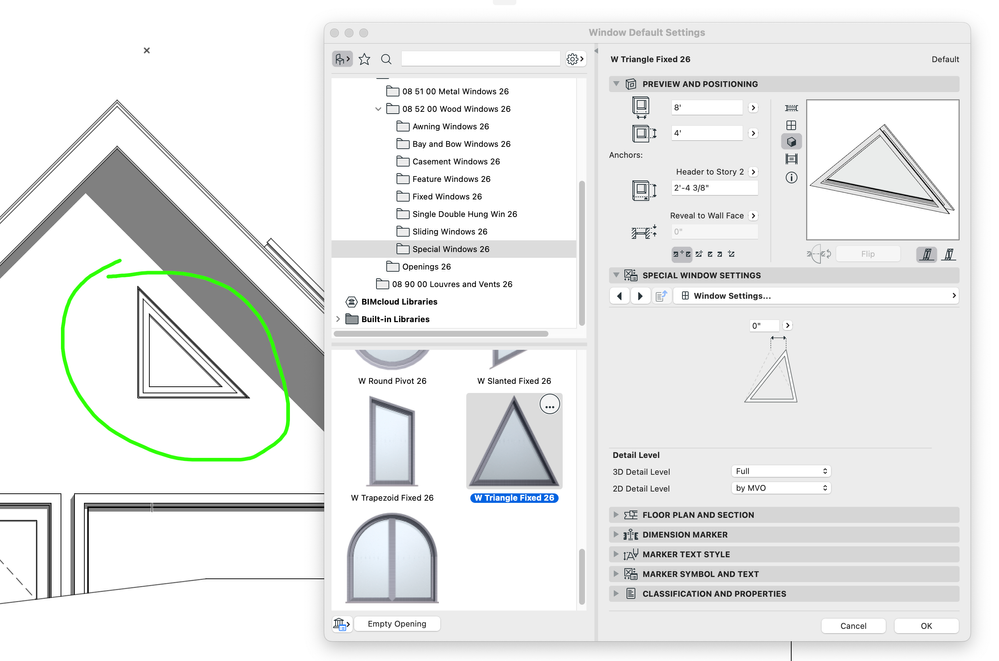Viewport: 999px width, 661px height.
Task: Show object info with the i icon
Action: pyautogui.click(x=791, y=178)
